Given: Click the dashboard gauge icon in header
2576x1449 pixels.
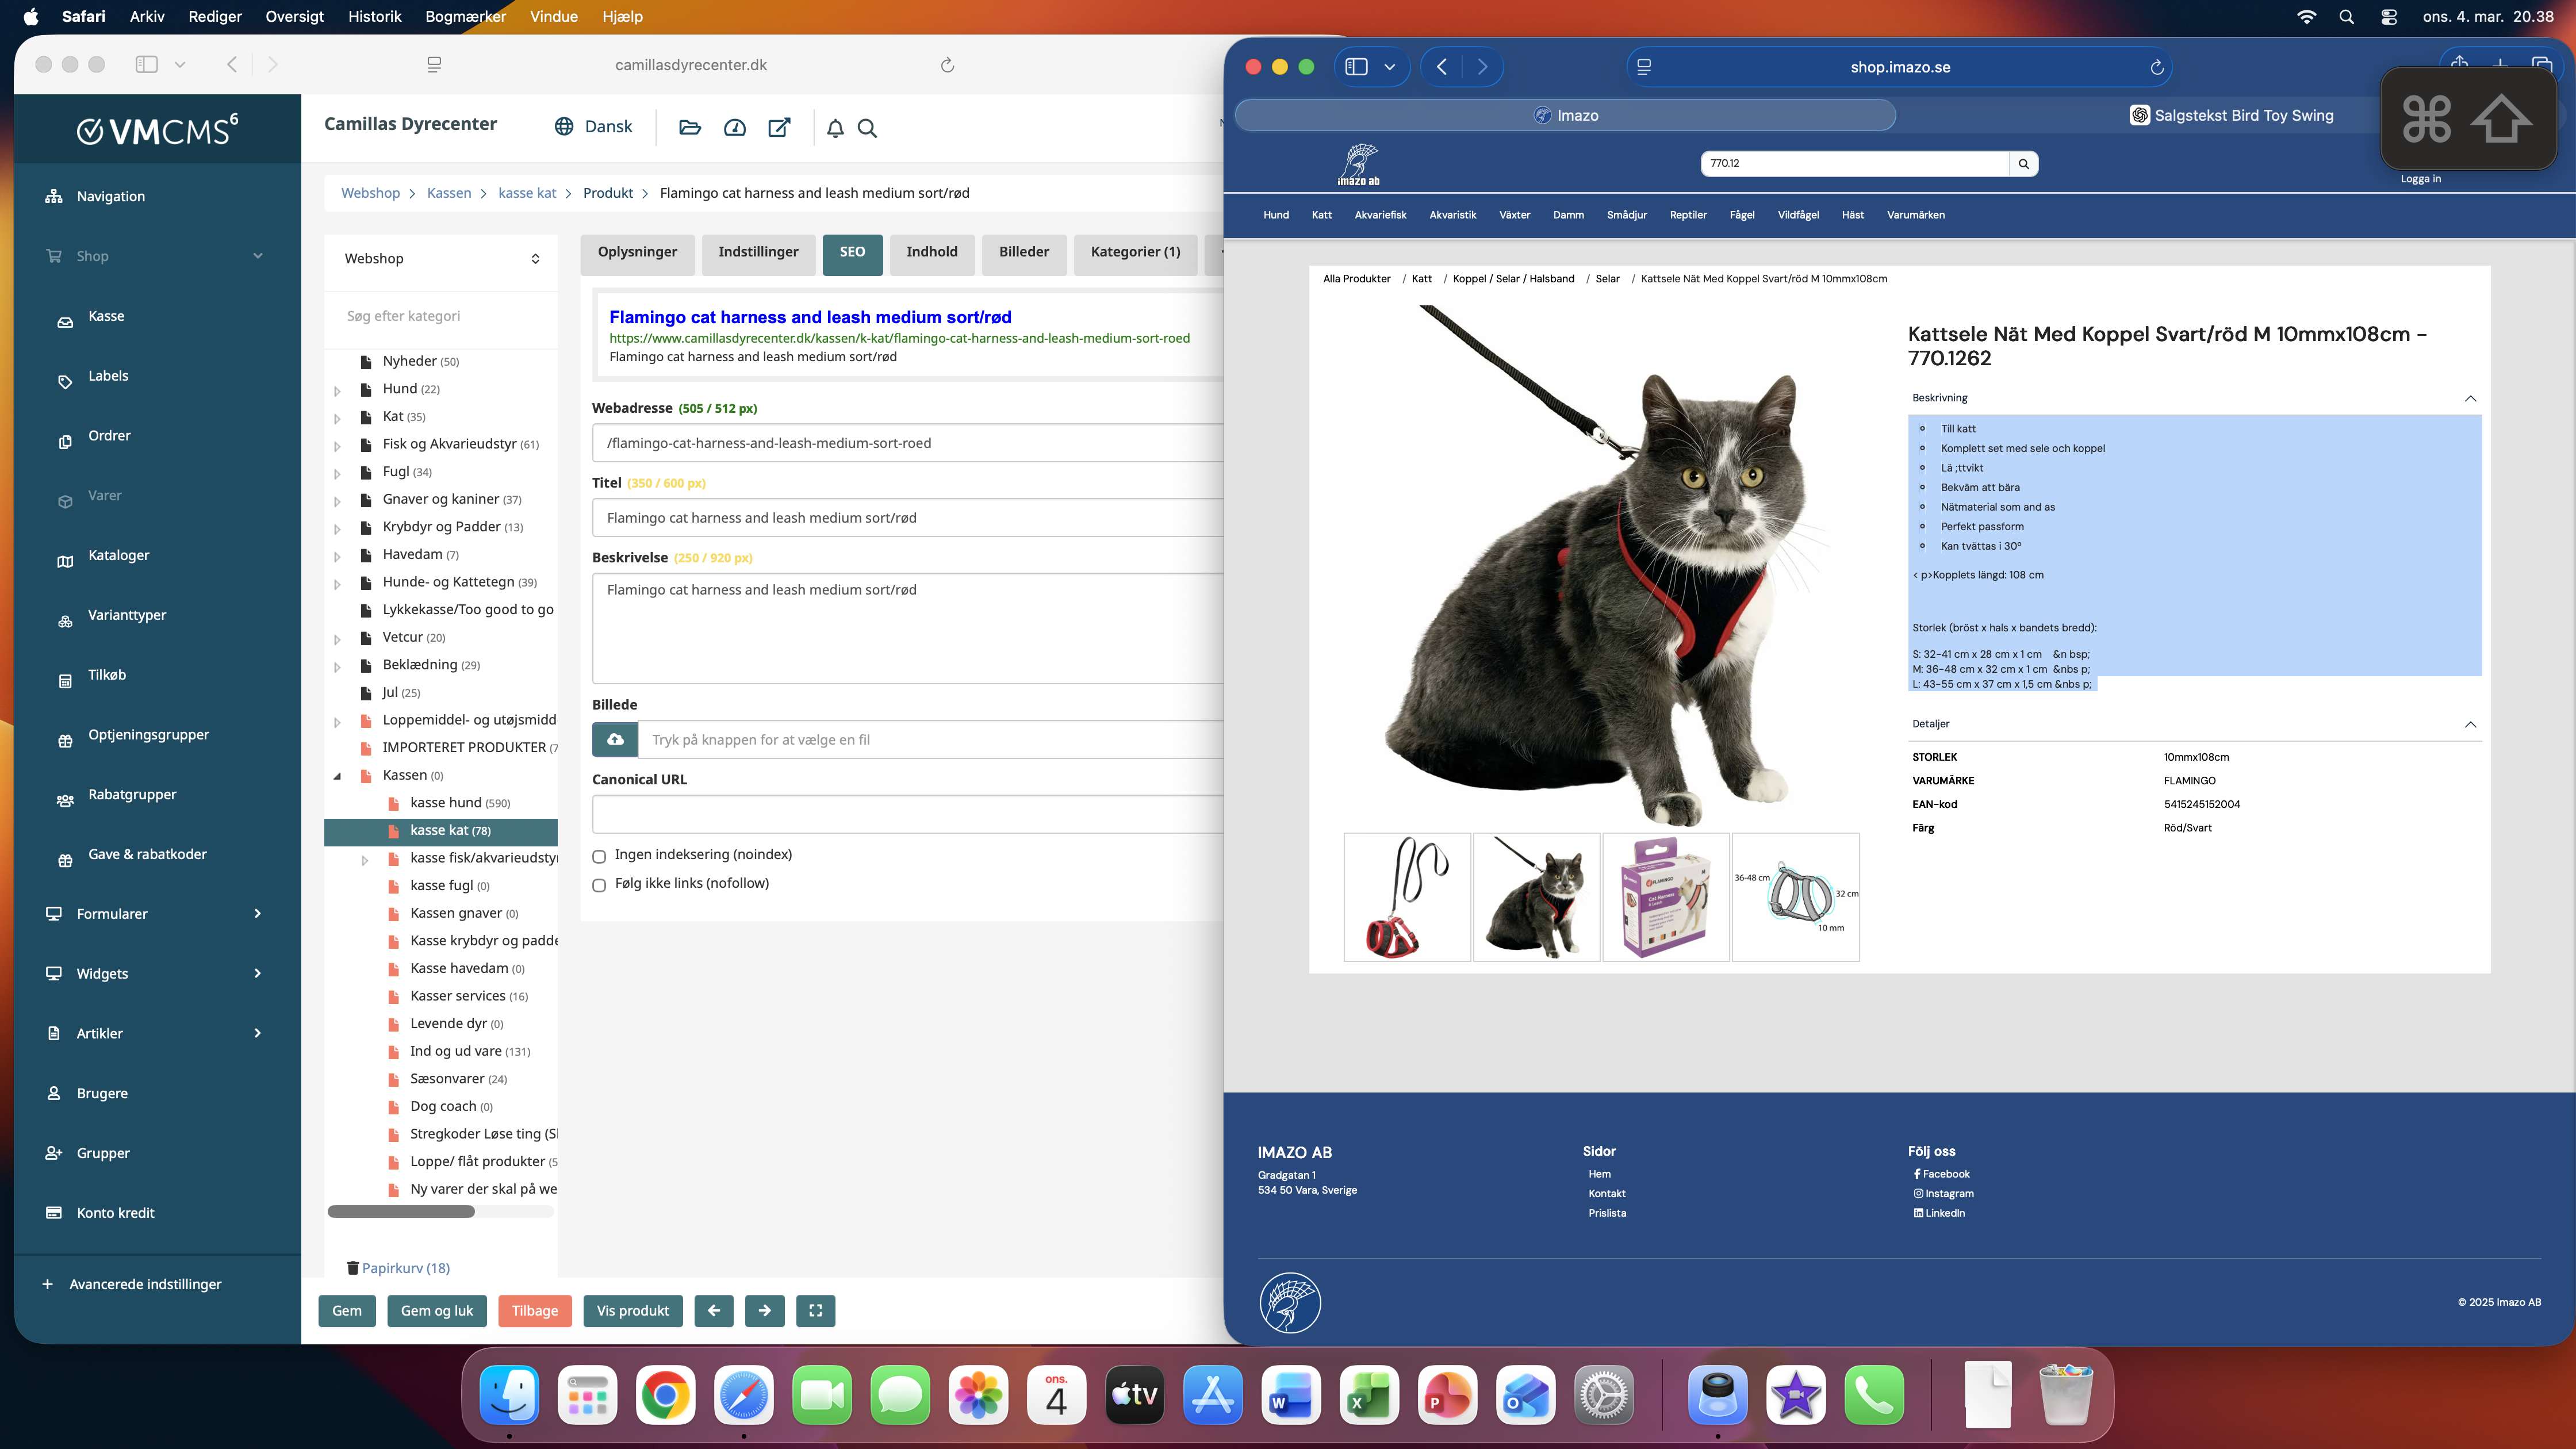Looking at the screenshot, I should click(x=735, y=127).
